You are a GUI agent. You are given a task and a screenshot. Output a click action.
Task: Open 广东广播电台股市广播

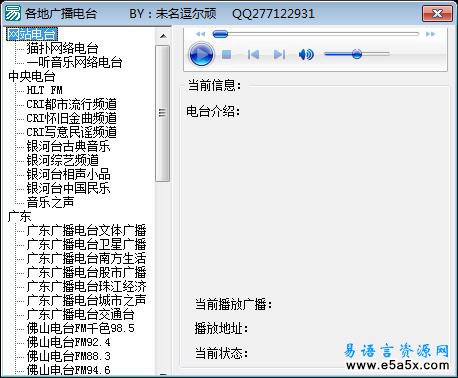(86, 272)
